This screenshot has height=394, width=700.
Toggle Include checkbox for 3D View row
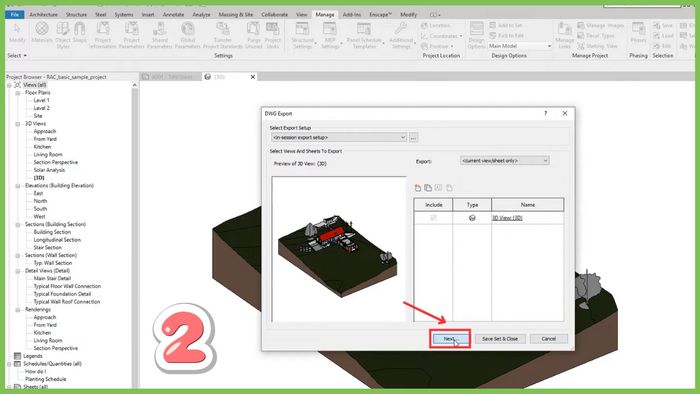coord(433,218)
